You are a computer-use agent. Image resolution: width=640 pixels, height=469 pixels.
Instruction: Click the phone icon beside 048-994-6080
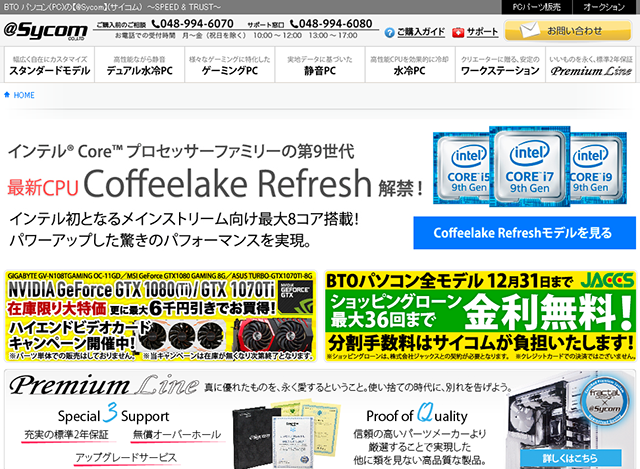[x=294, y=24]
